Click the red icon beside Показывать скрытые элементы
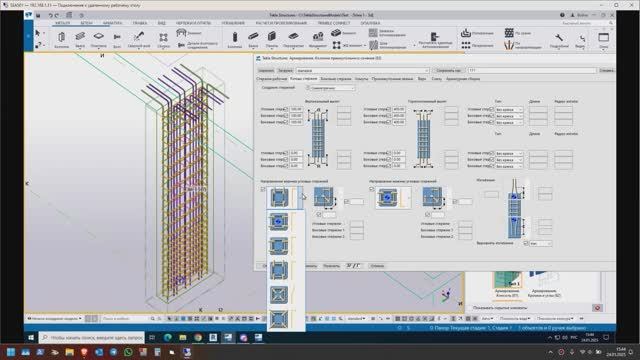The image size is (640, 360). click(x=597, y=308)
